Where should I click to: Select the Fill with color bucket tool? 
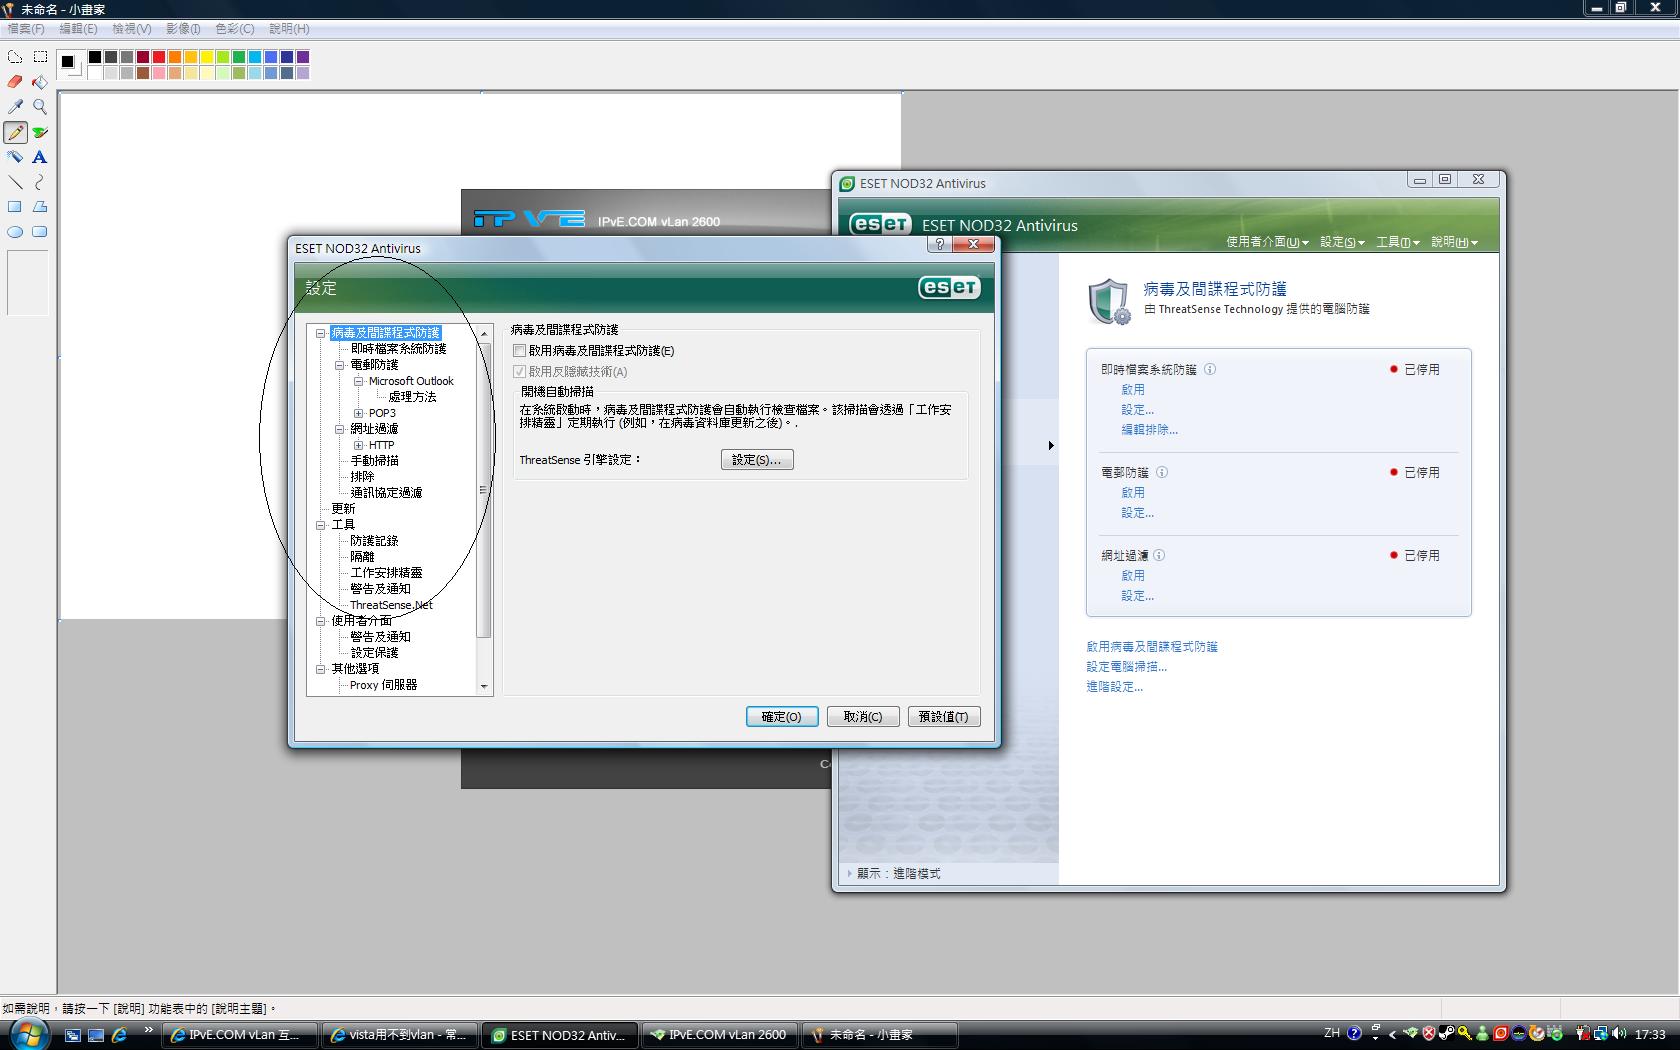click(x=40, y=82)
